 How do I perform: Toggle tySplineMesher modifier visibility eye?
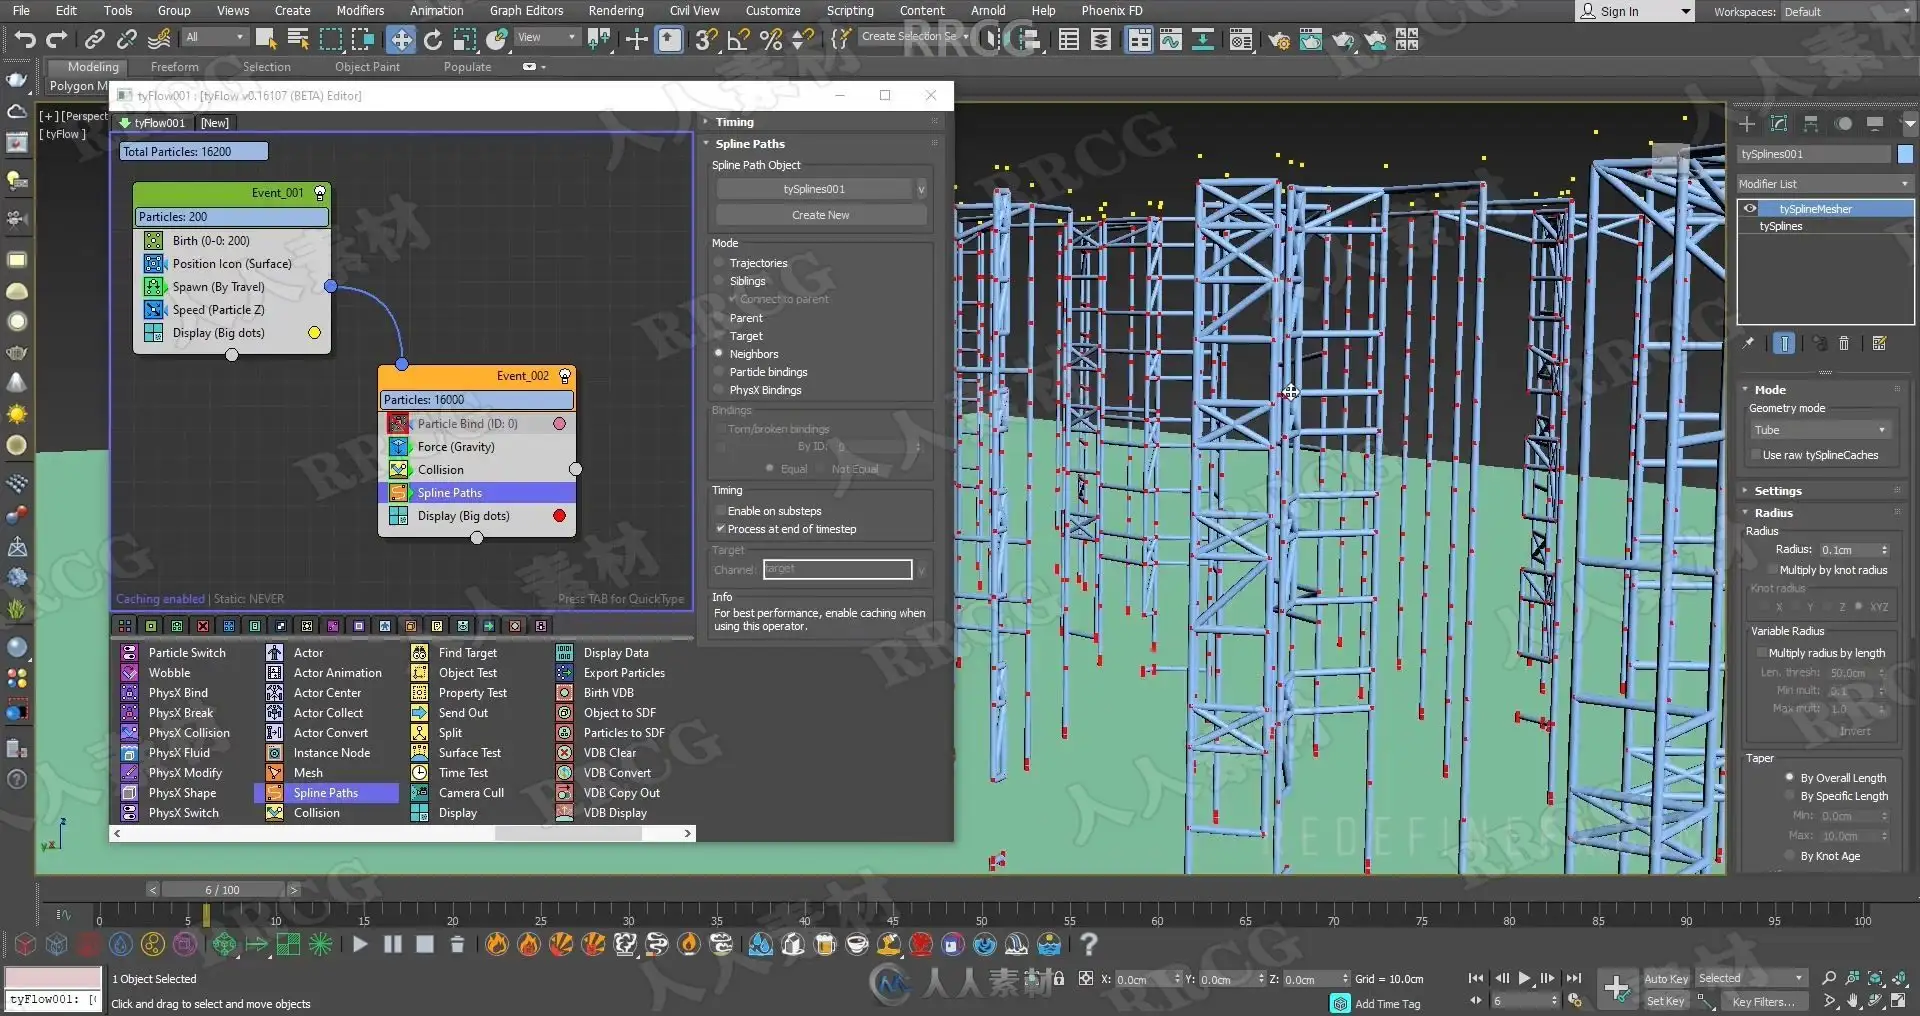tap(1750, 209)
